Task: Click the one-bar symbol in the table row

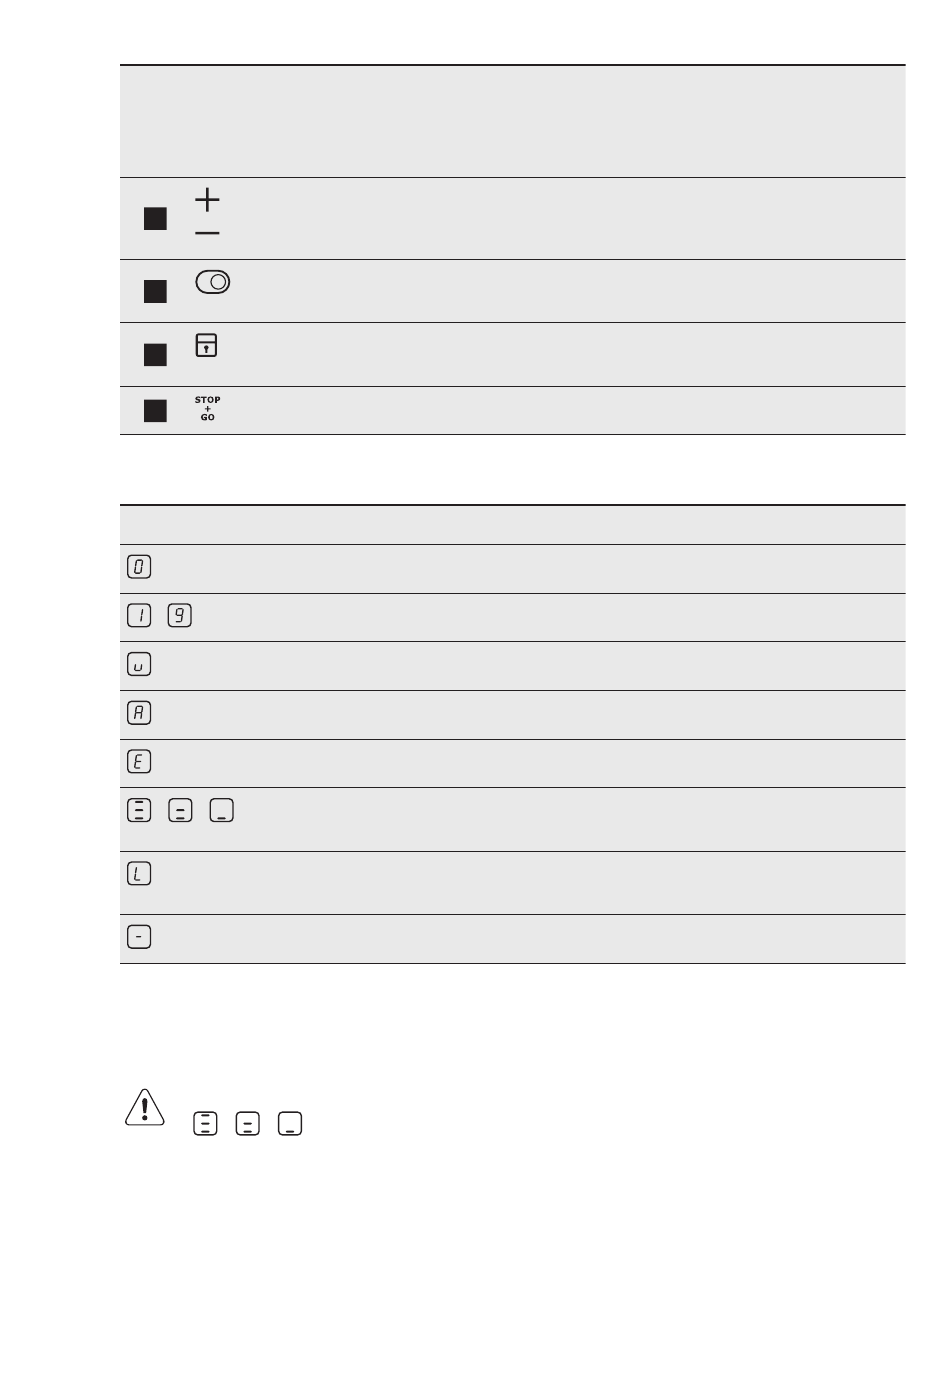Action: click(x=222, y=810)
